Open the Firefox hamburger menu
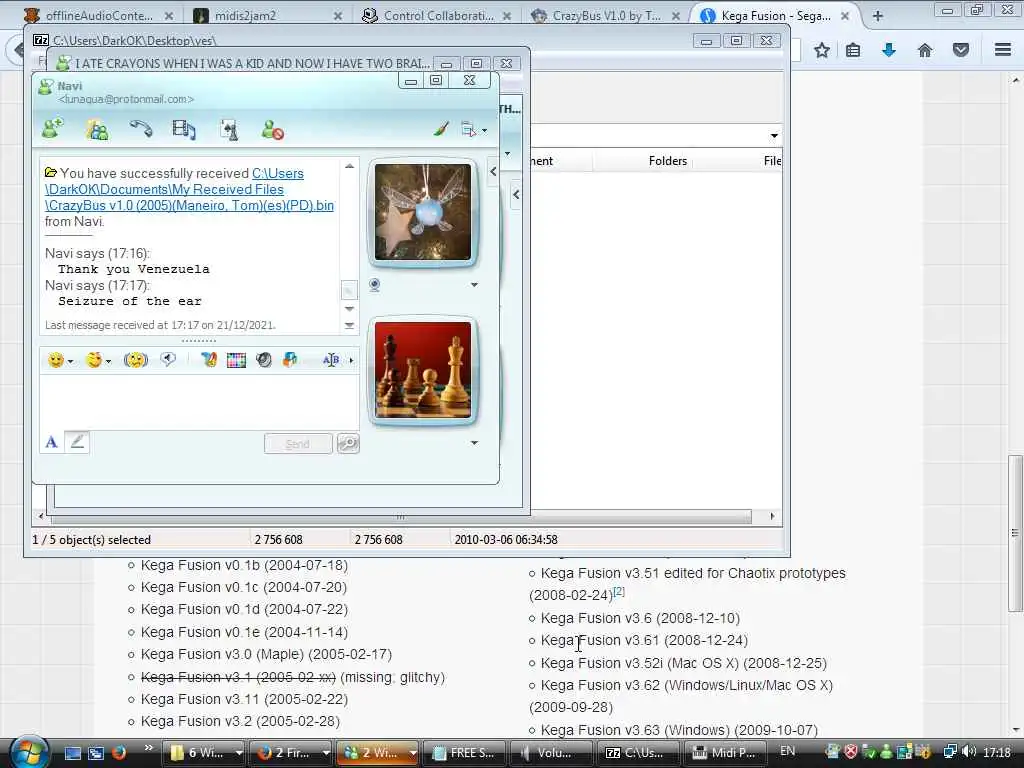 click(x=1003, y=50)
